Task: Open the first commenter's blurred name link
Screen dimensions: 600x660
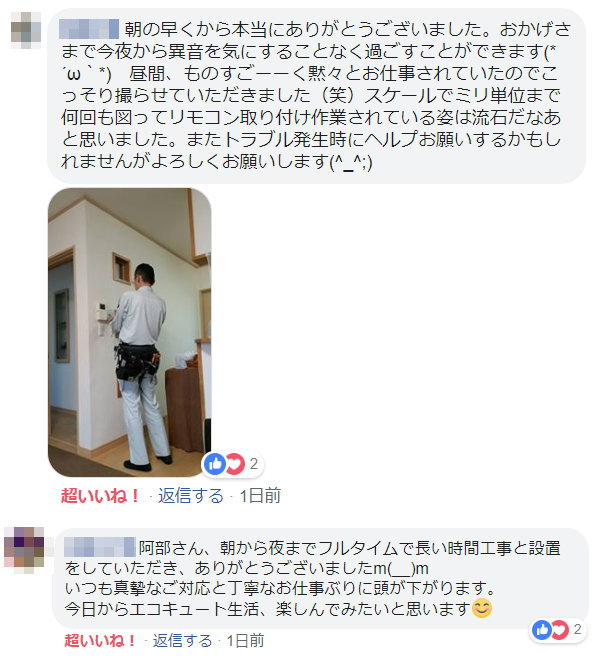Action: pyautogui.click(x=89, y=29)
